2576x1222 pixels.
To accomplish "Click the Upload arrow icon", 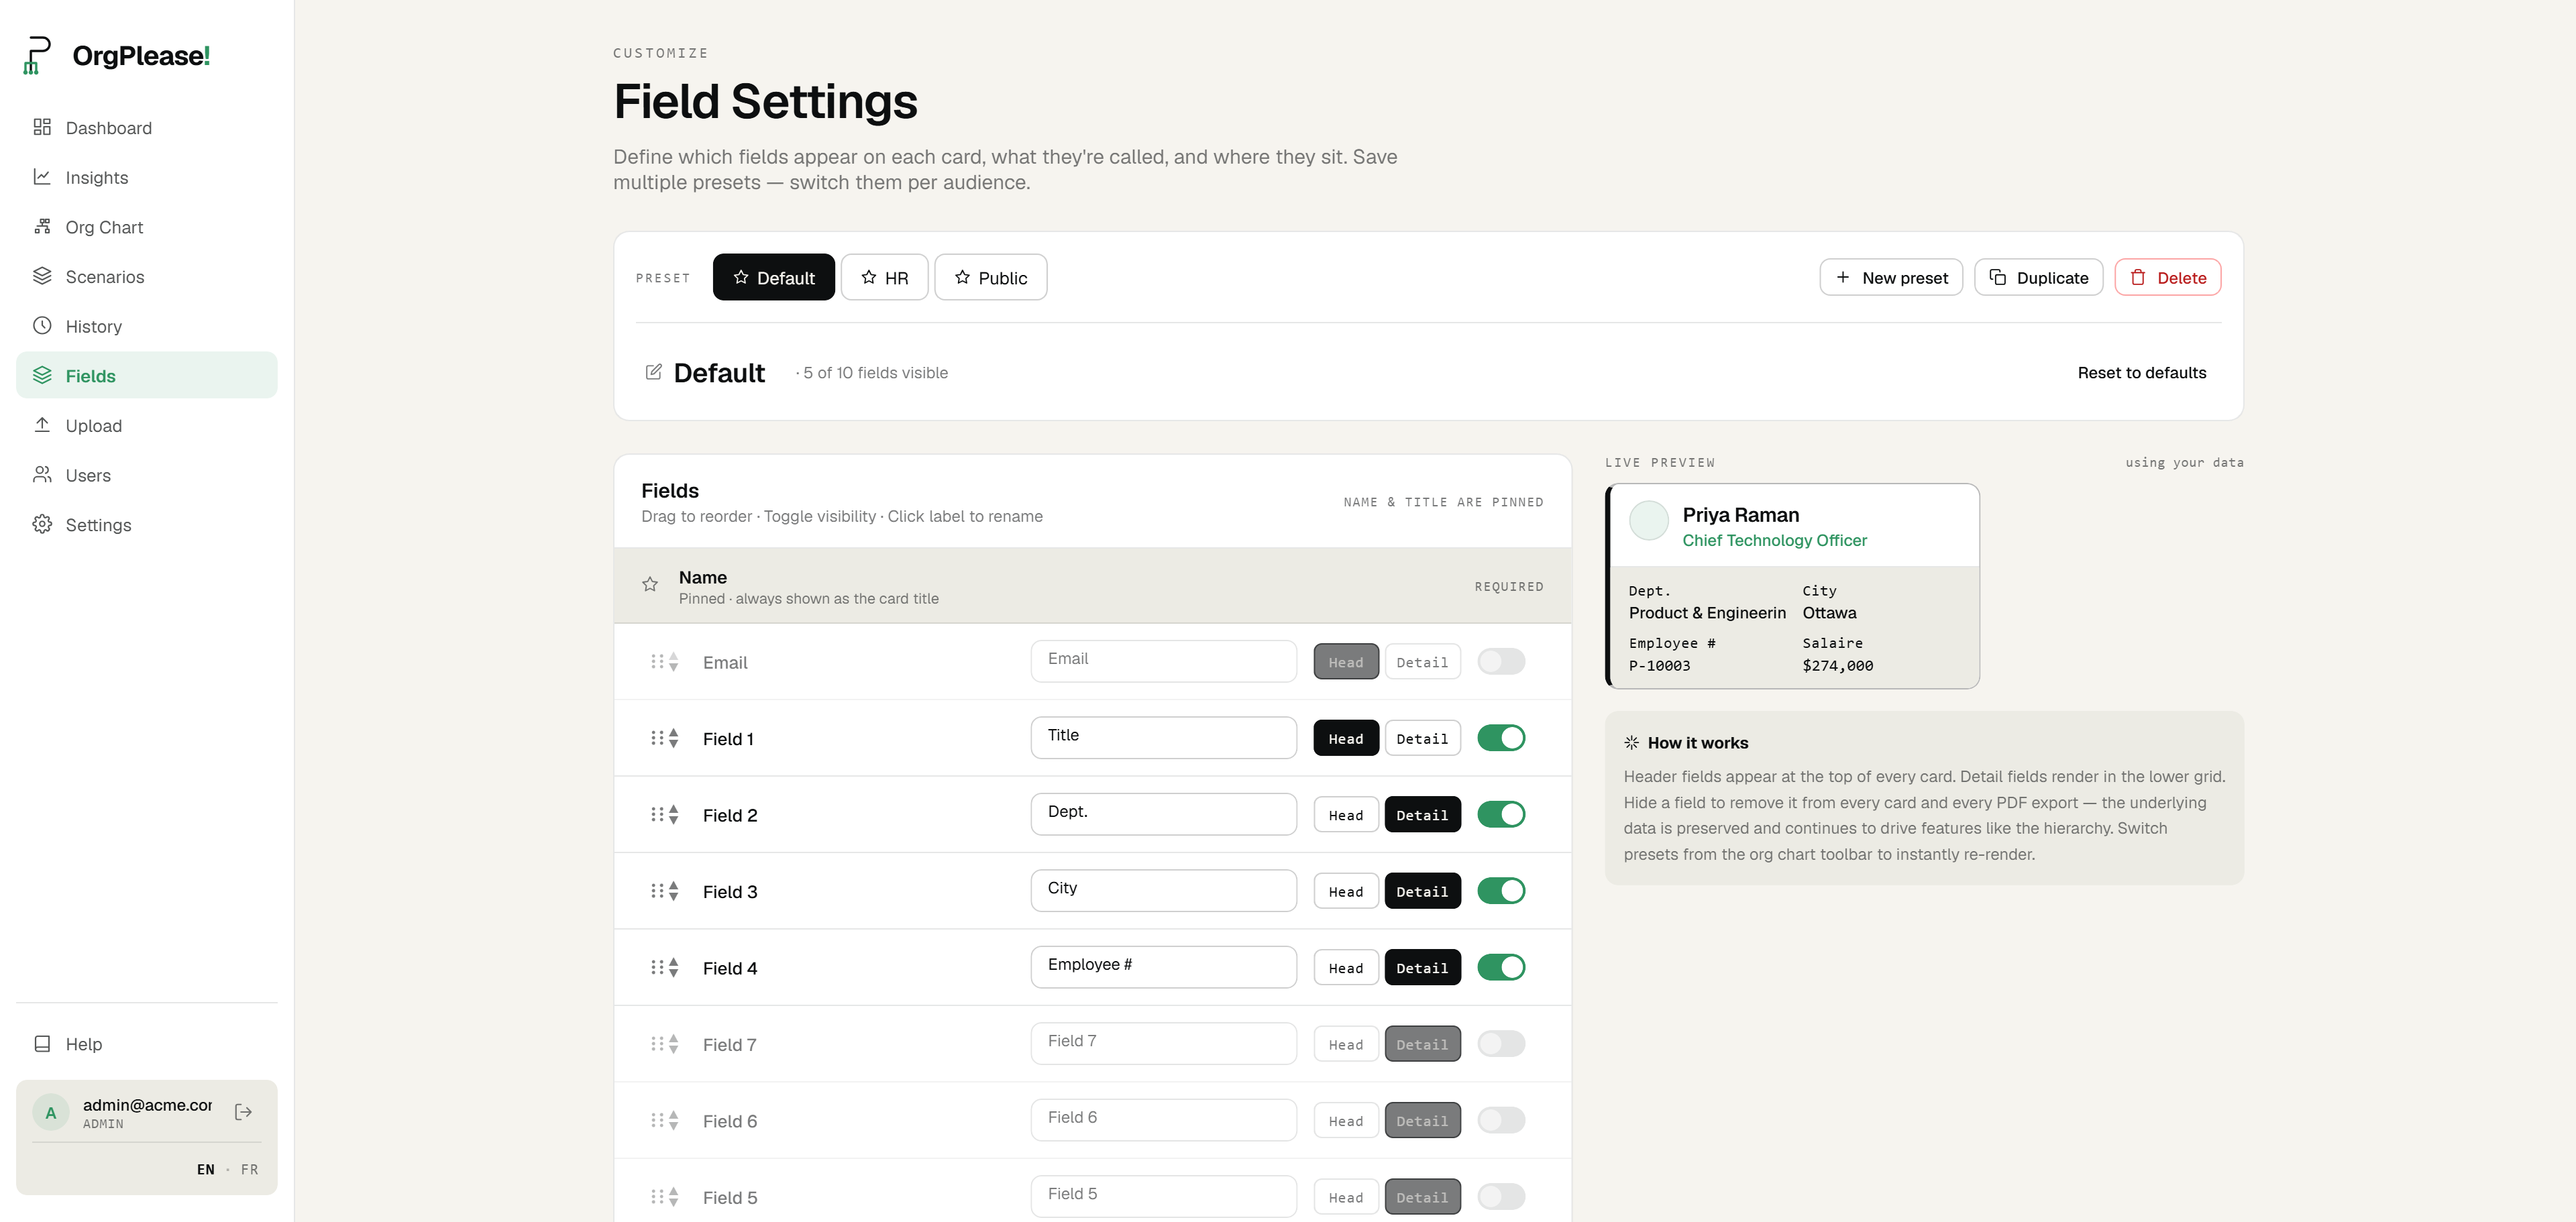I will [42, 425].
